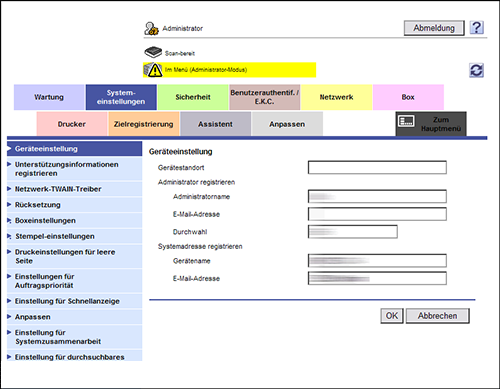Select Geräteeinstellung in sidebar
This screenshot has height=389, width=500.
tap(74, 149)
